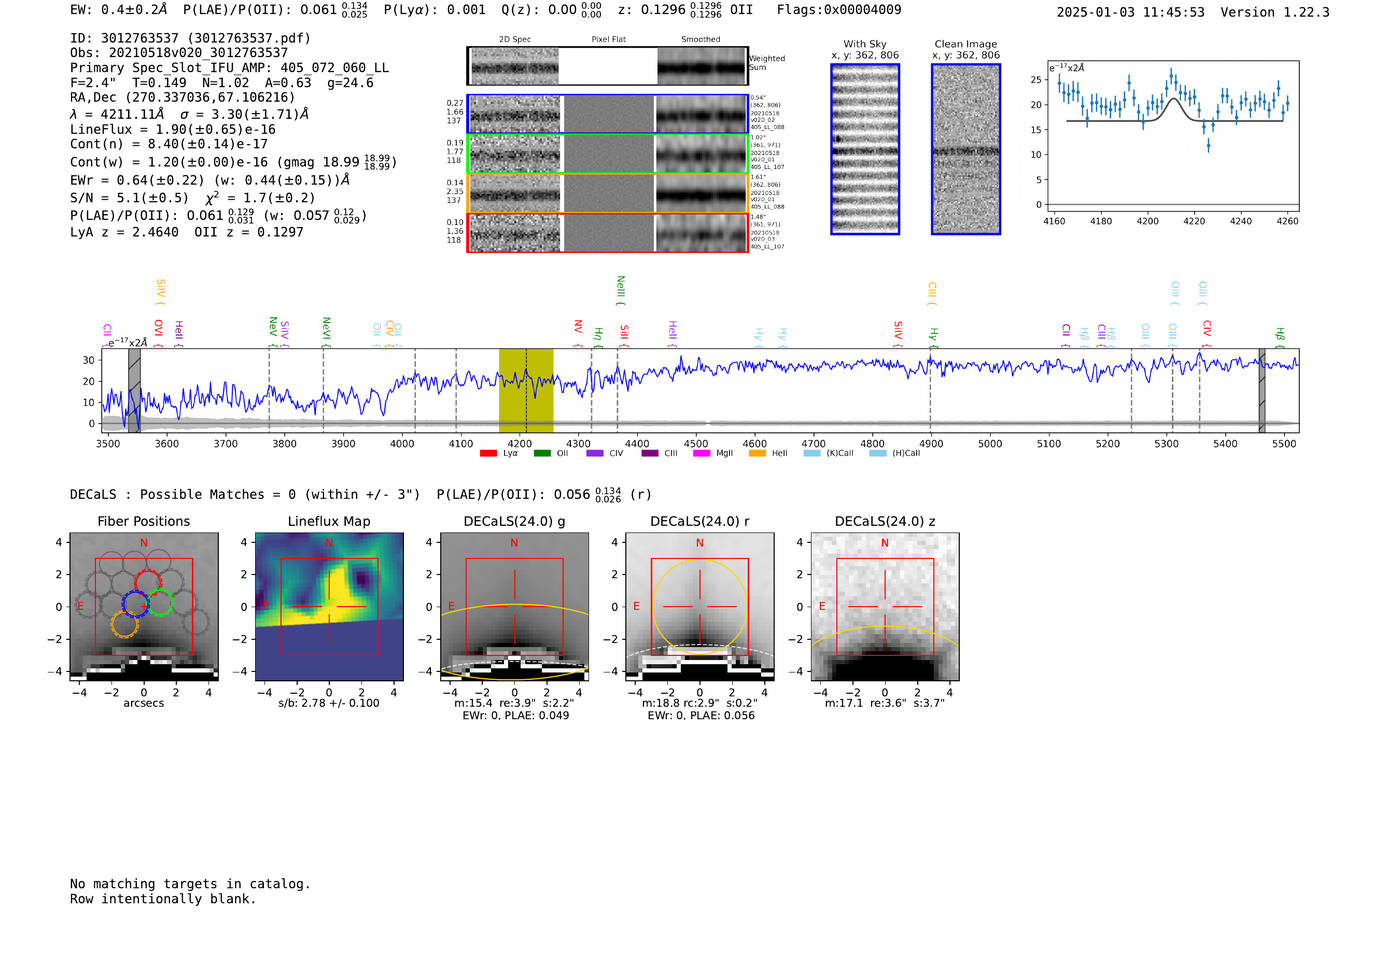Click the green OII legend swatch

pyautogui.click(x=542, y=453)
